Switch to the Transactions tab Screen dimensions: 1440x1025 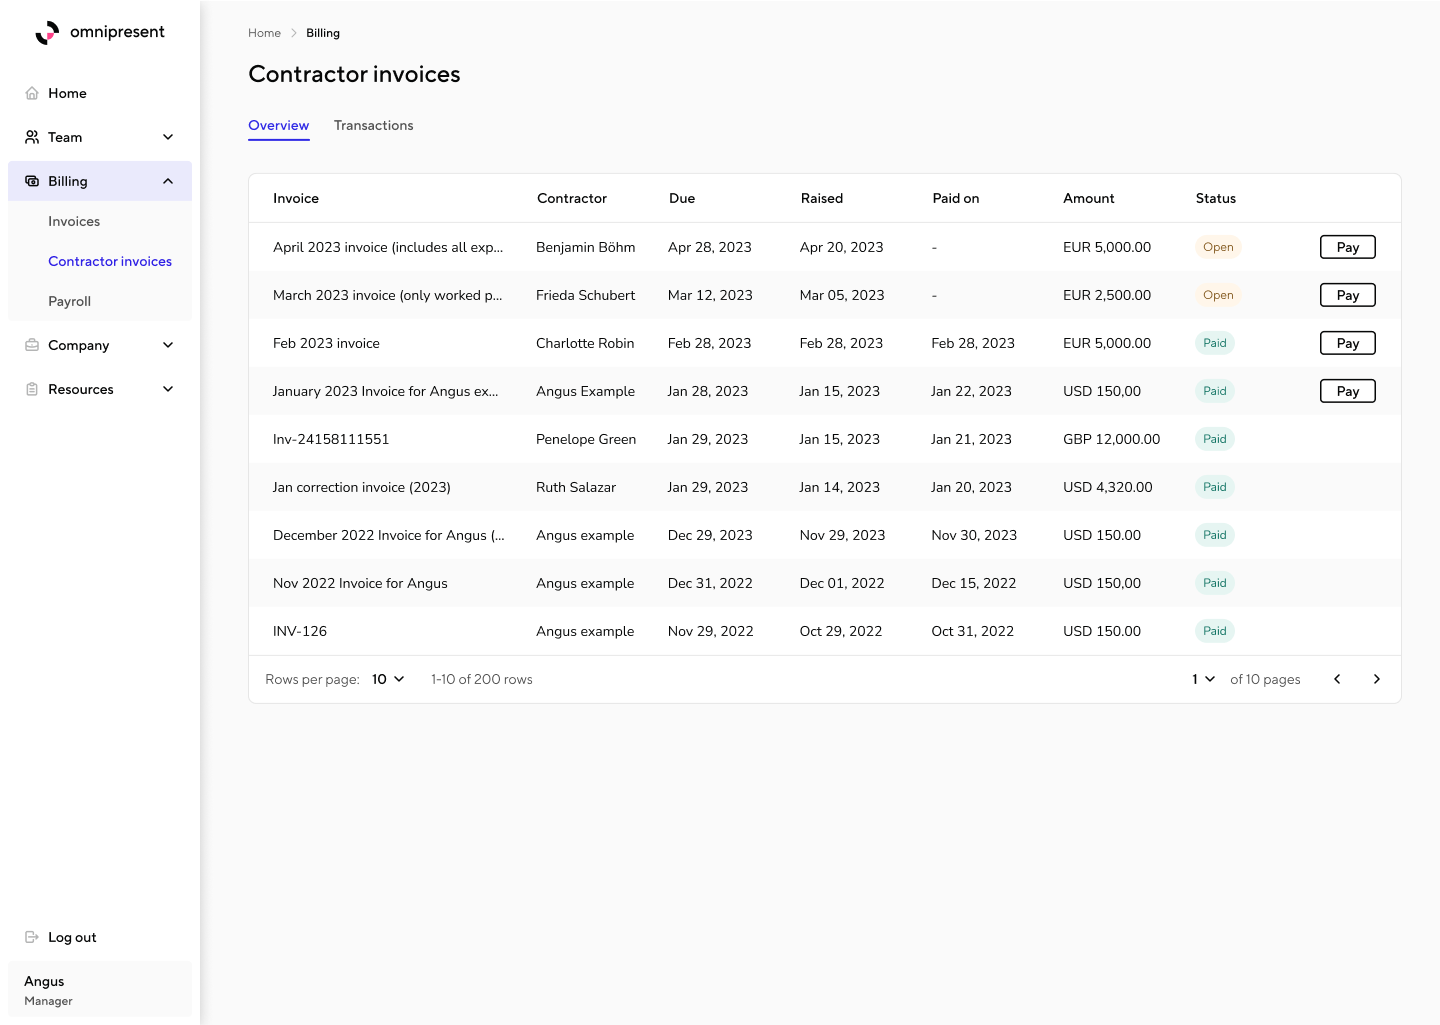(374, 125)
